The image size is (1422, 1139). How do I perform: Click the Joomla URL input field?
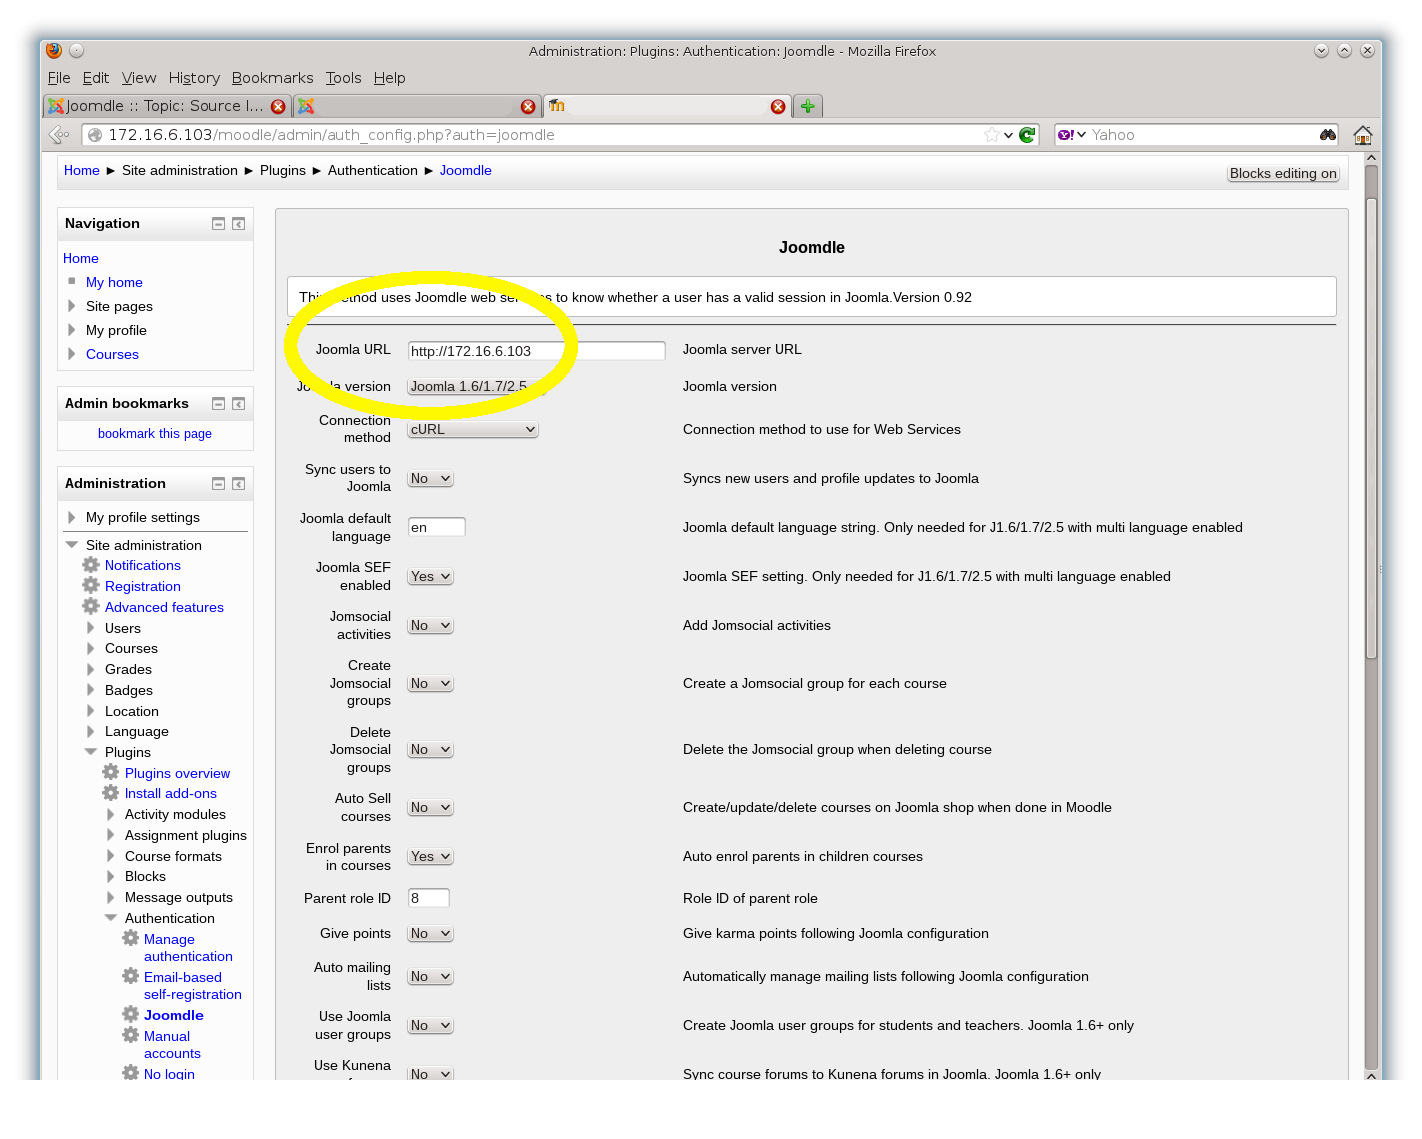[536, 351]
